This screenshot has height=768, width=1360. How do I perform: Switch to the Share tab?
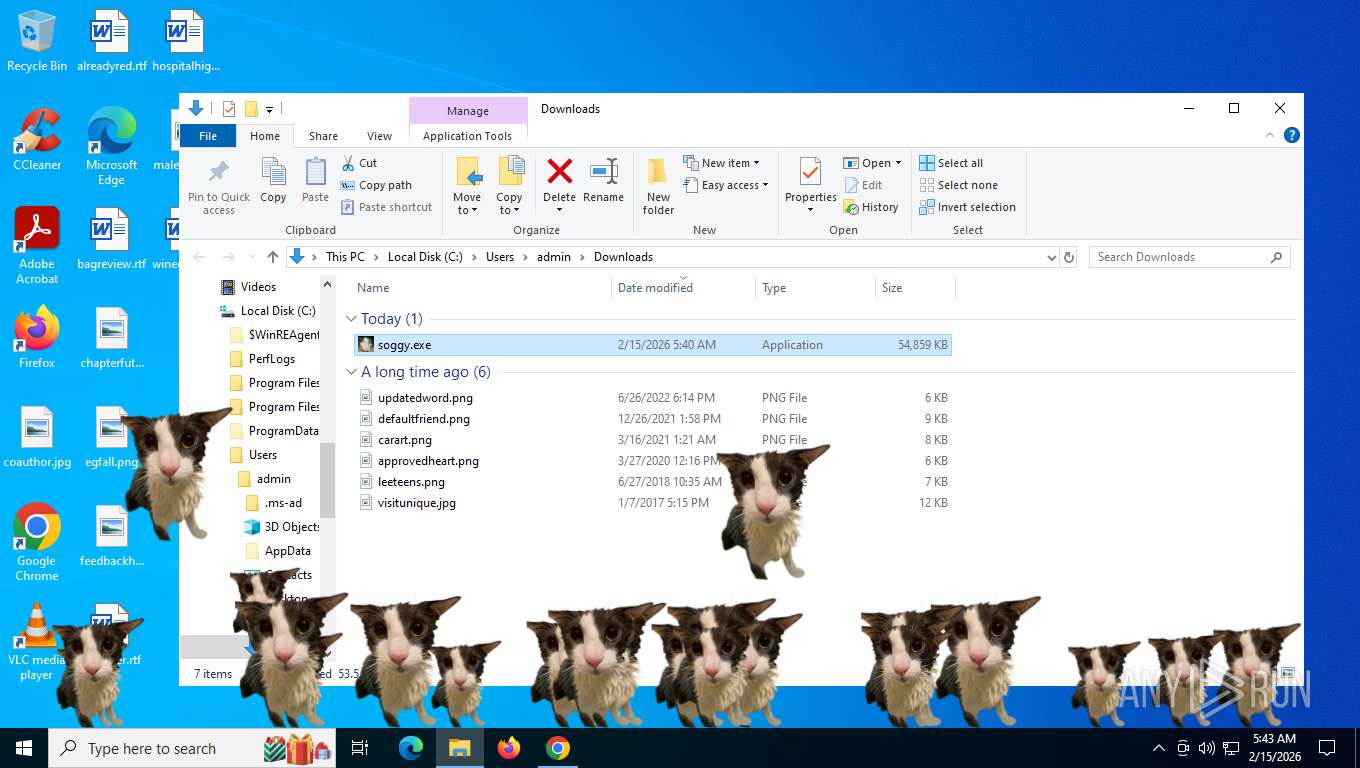(323, 136)
